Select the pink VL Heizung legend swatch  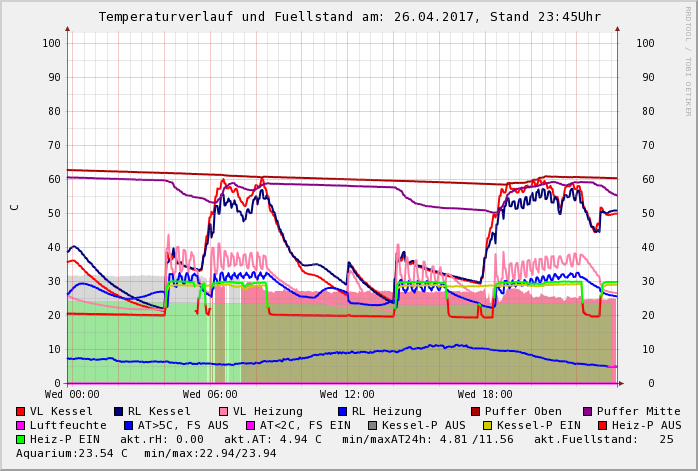223,411
